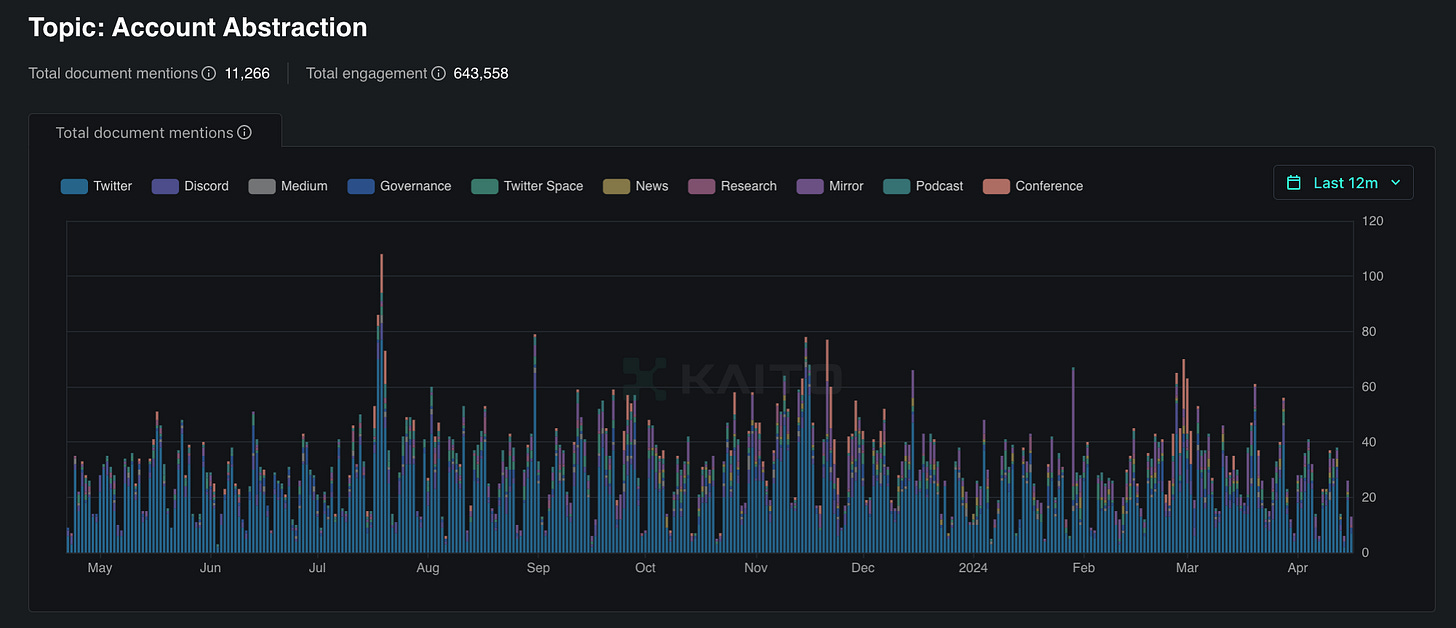1456x628 pixels.
Task: Click the Discord legend label
Action: pos(207,186)
